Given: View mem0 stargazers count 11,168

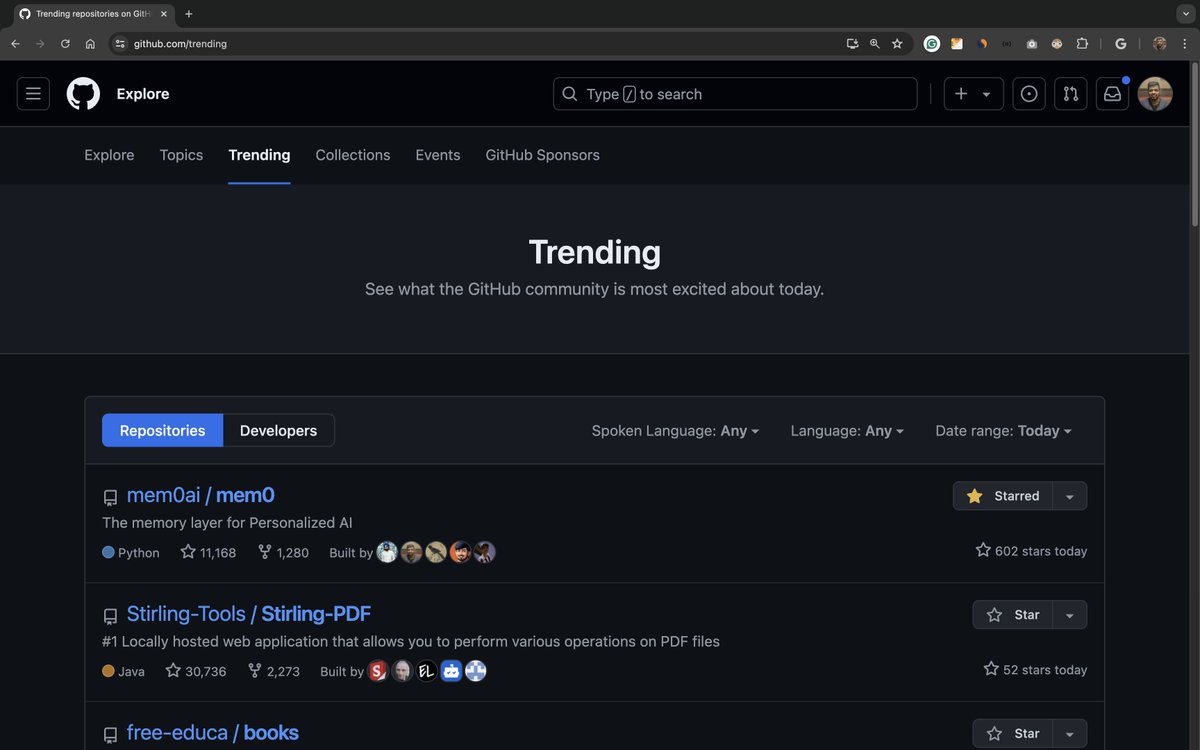Looking at the screenshot, I should click(208, 552).
